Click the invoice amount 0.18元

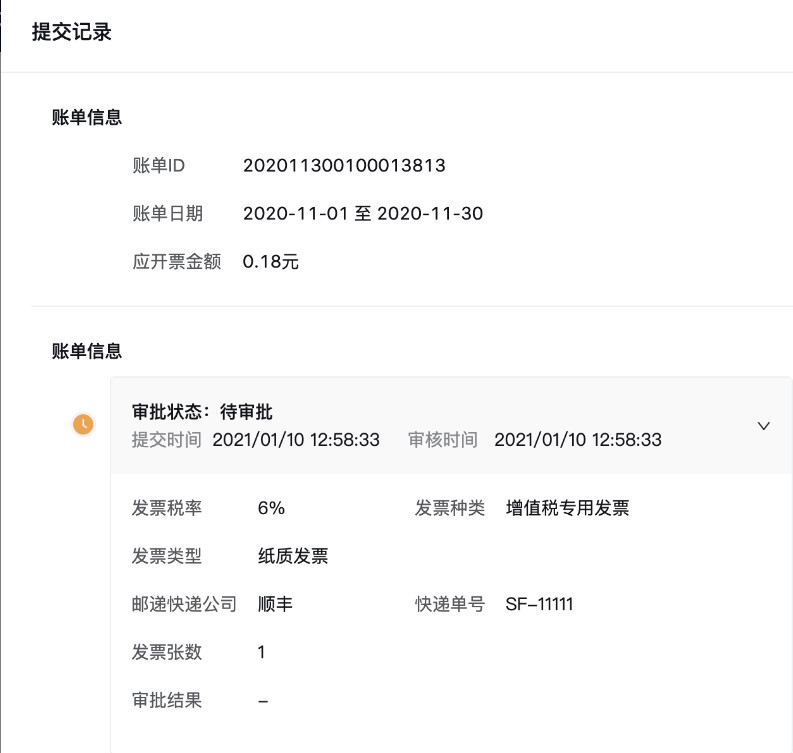point(271,261)
